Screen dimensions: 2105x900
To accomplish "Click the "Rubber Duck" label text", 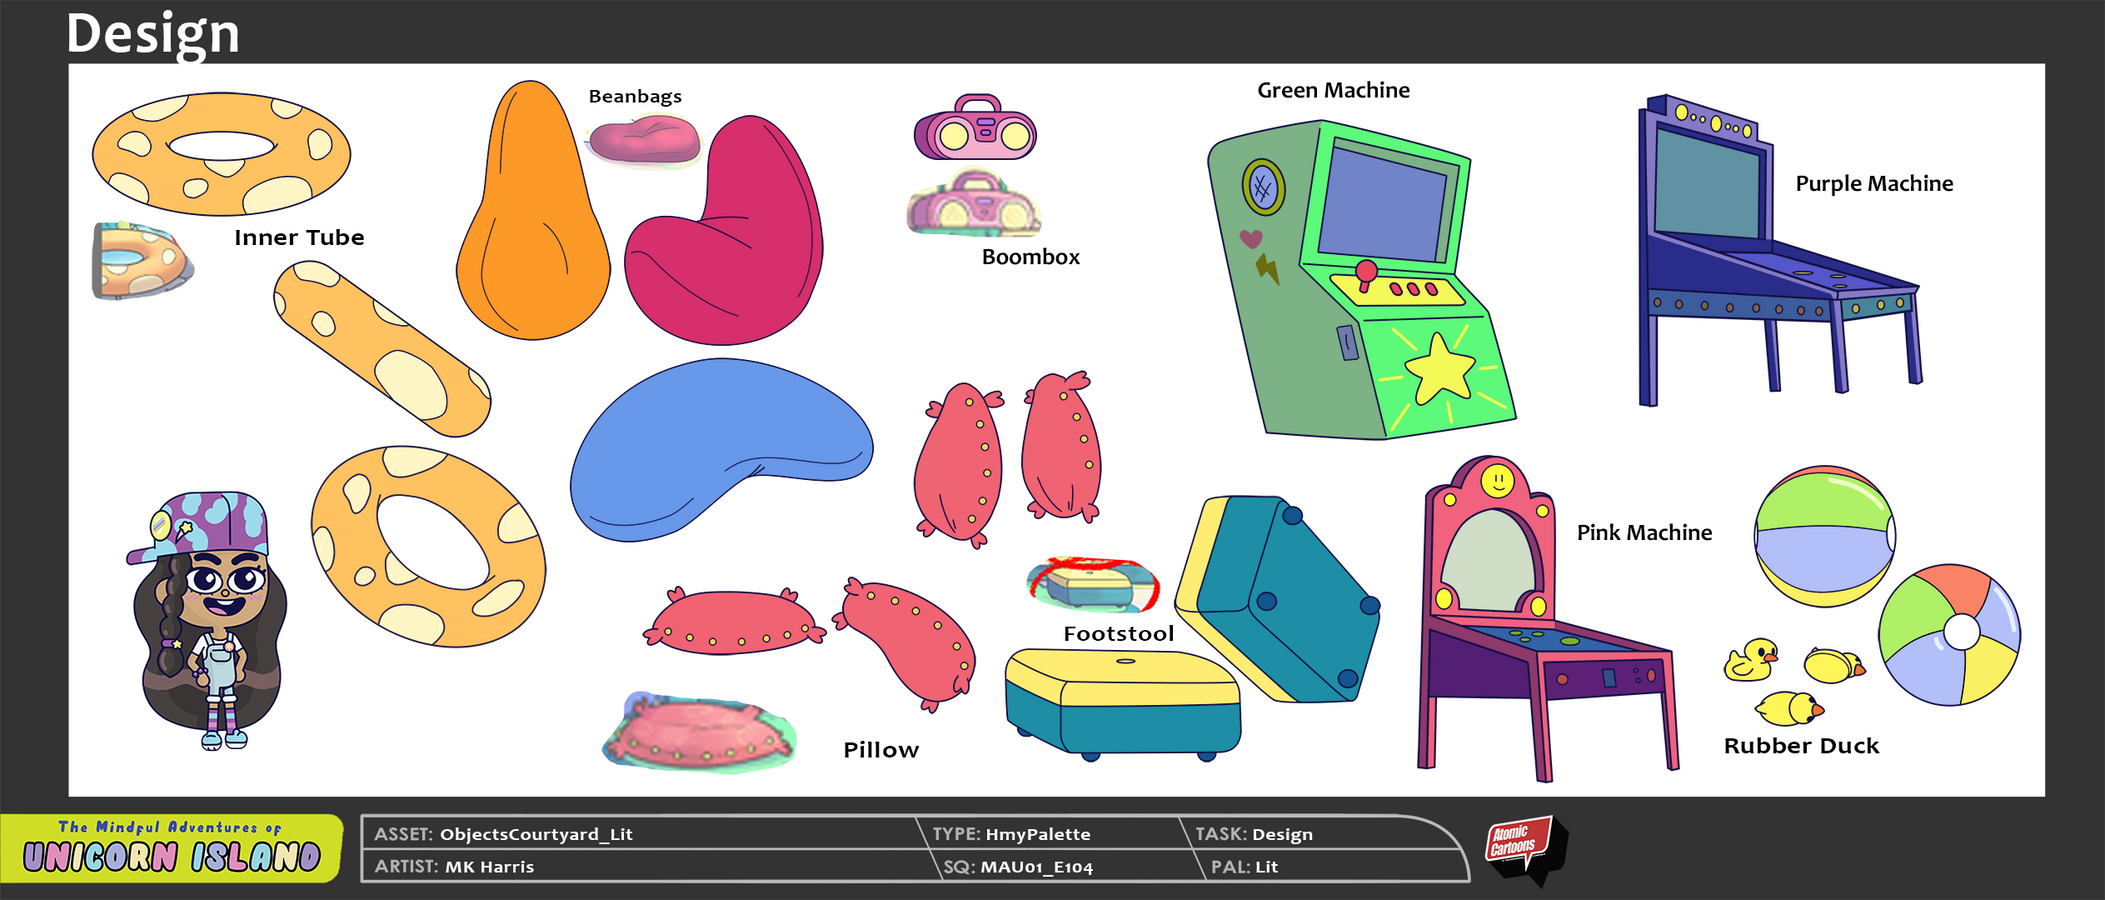I will tap(1800, 746).
